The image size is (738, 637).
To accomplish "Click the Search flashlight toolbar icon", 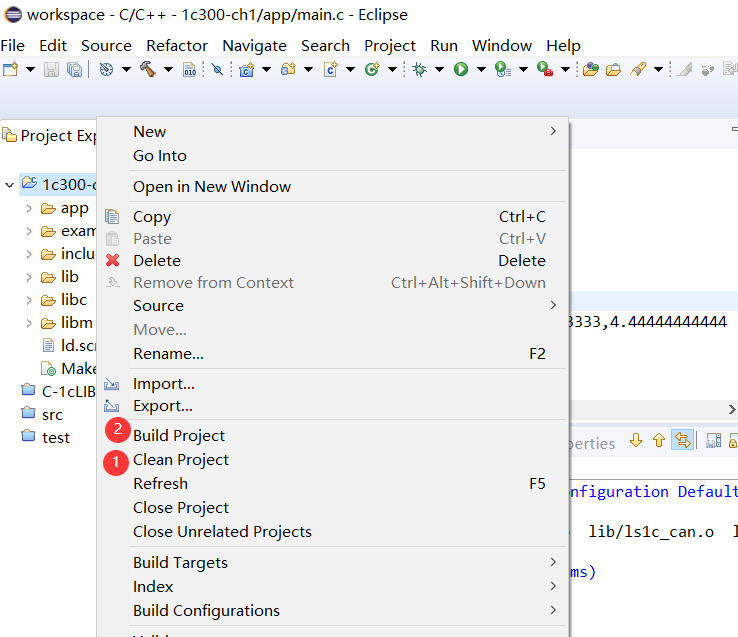I will pos(638,70).
